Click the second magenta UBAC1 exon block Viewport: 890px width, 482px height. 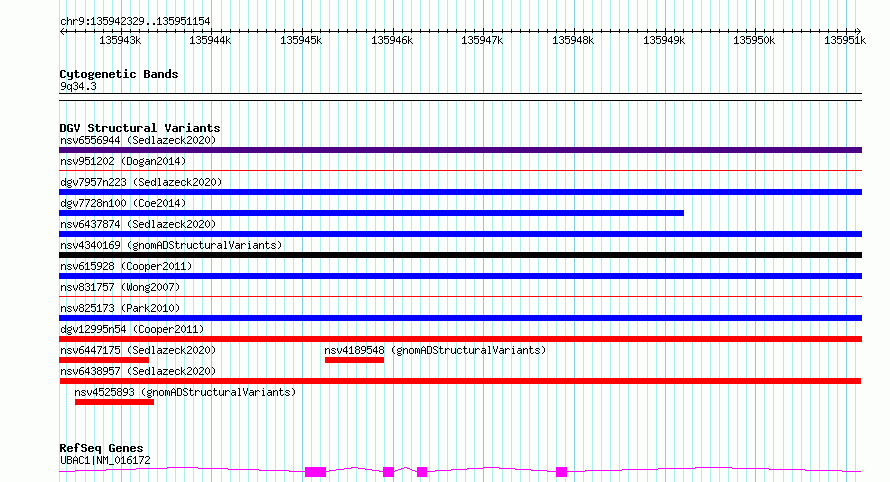388,472
